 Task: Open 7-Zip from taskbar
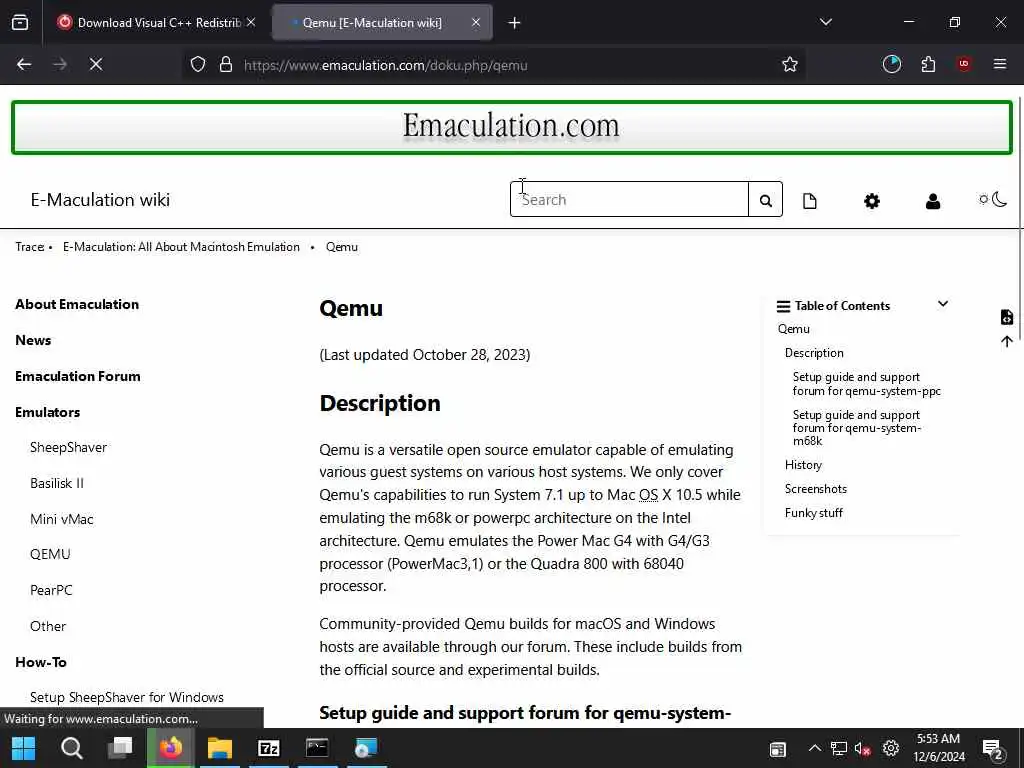tap(268, 748)
